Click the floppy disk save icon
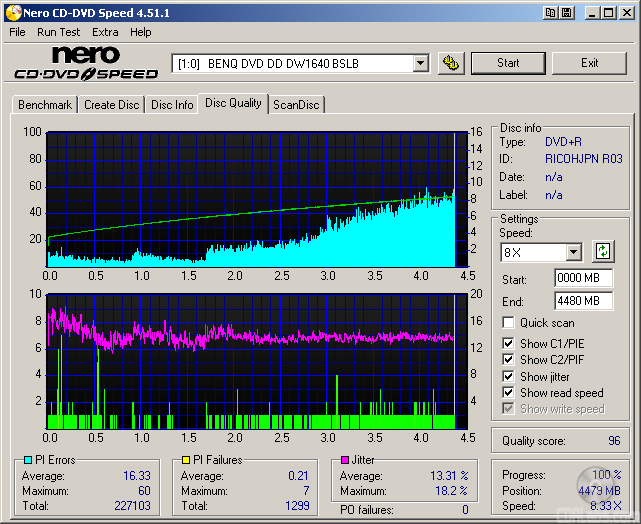 pos(569,12)
